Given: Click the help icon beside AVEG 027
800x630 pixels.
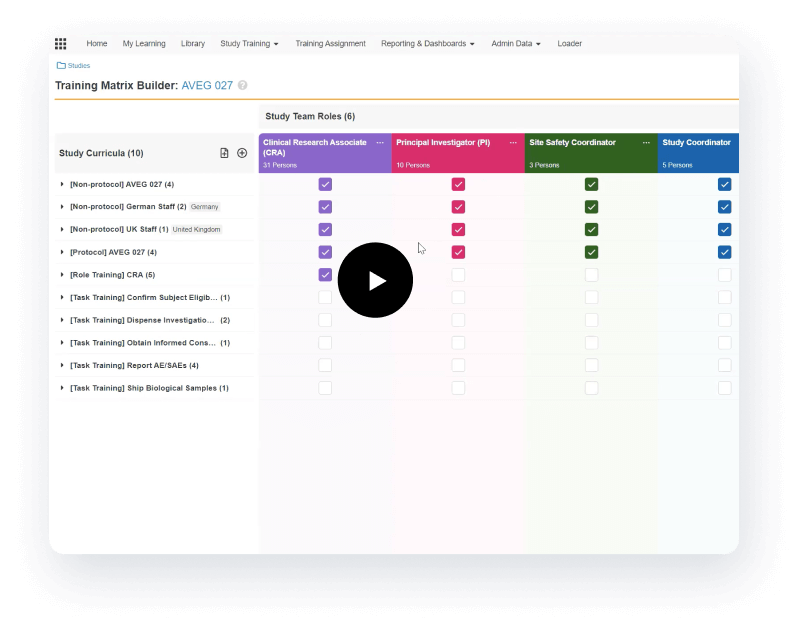Looking at the screenshot, I should pos(243,86).
